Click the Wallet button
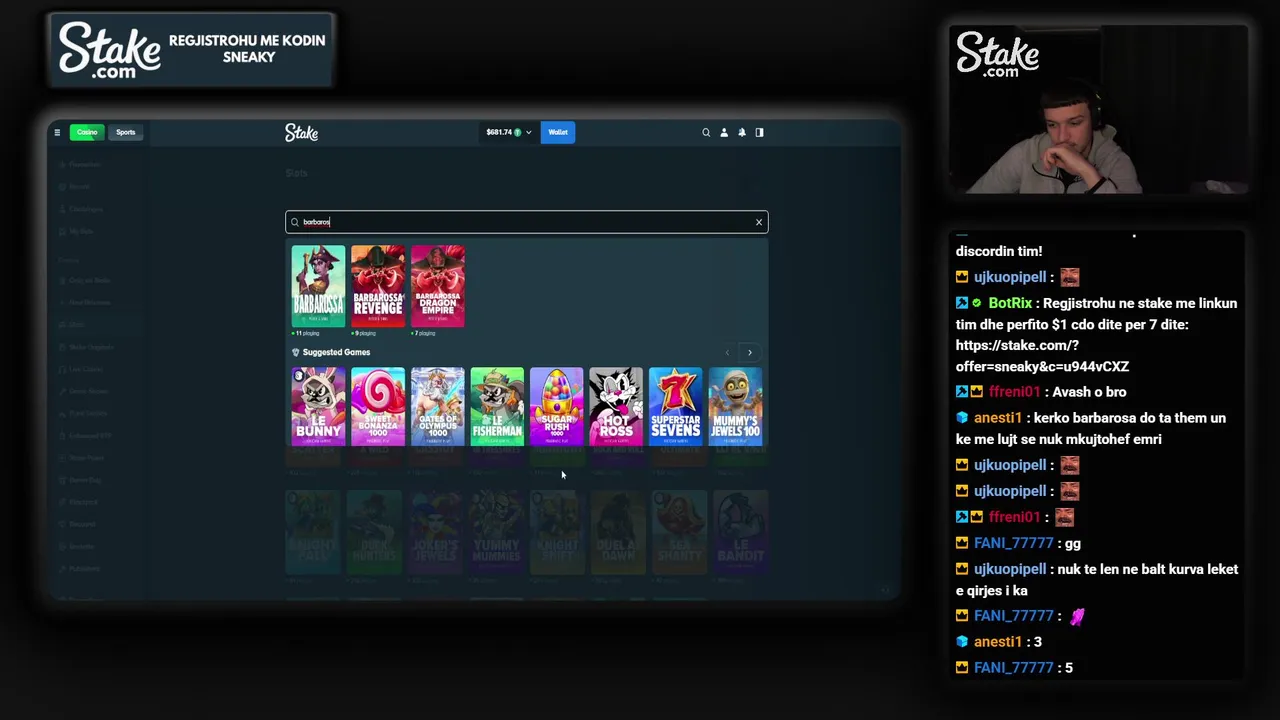 558,132
